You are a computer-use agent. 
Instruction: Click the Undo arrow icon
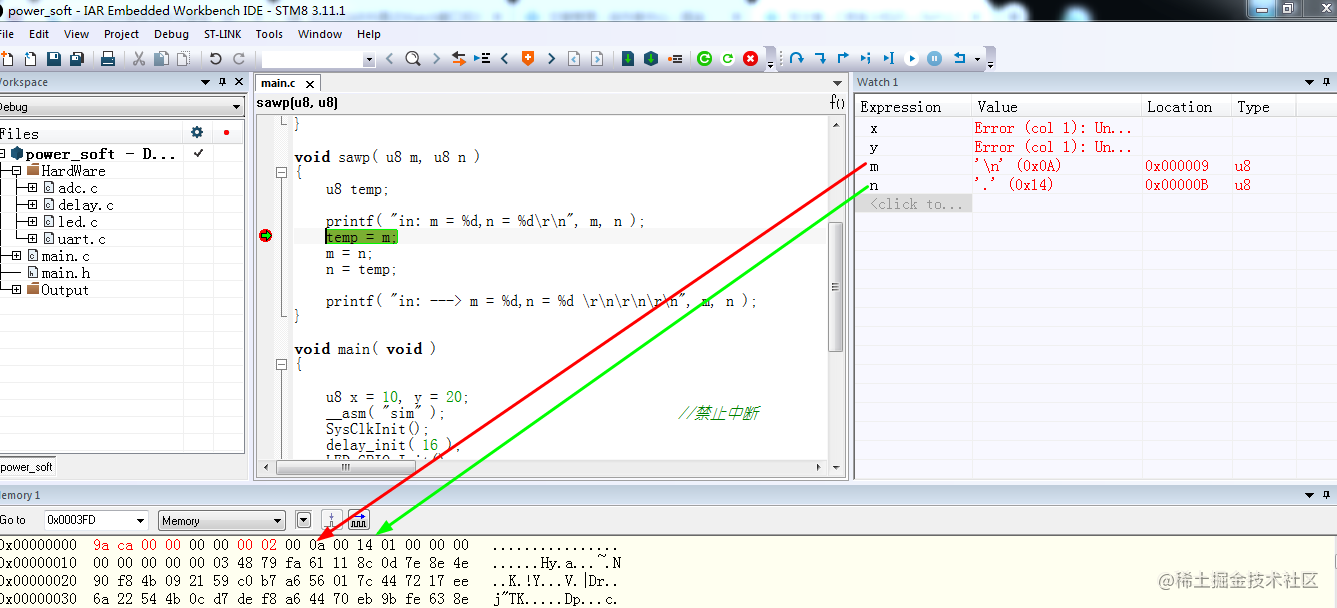coord(215,59)
